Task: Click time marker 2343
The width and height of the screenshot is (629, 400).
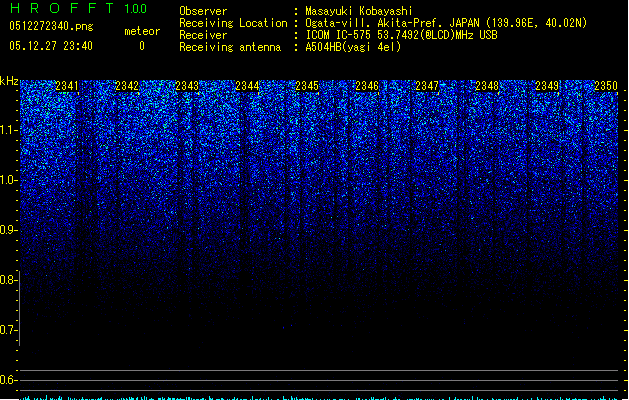Action: (x=187, y=86)
